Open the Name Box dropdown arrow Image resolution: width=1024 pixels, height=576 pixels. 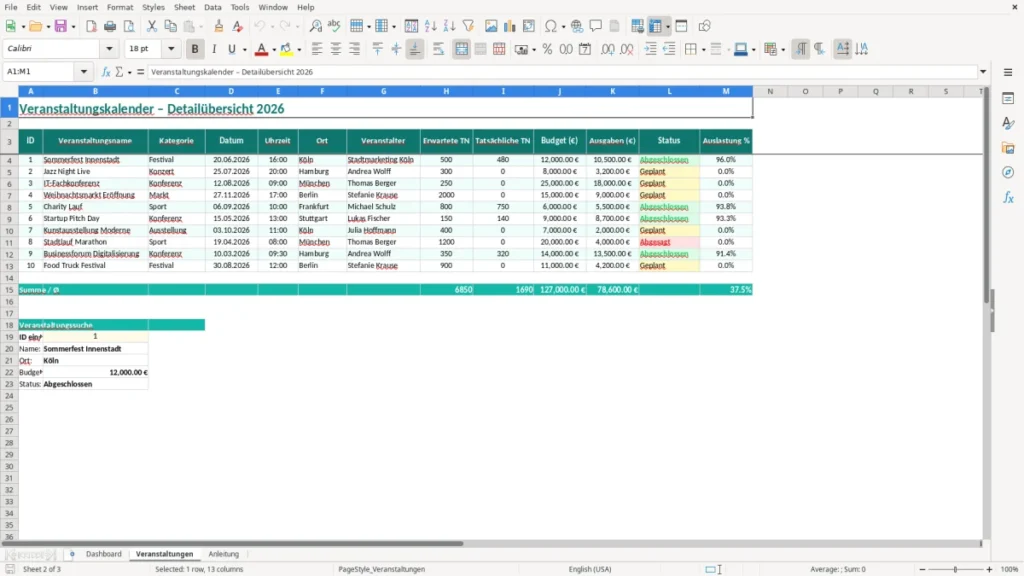[x=84, y=72]
